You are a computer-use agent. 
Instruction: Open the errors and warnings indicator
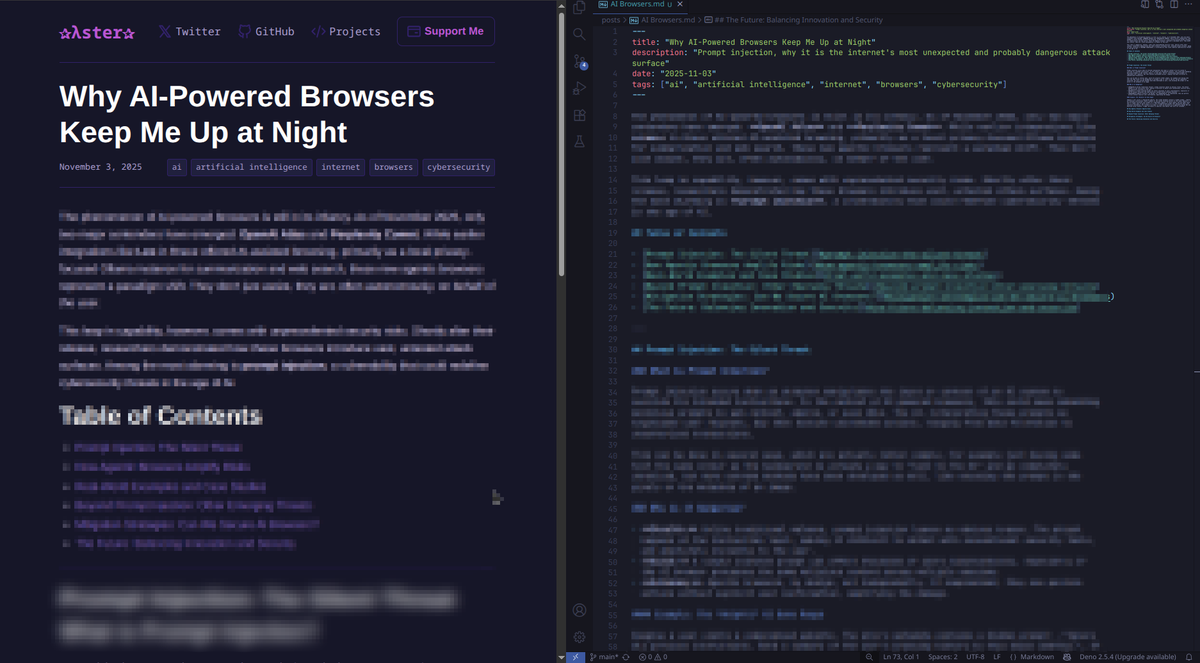coord(654,657)
